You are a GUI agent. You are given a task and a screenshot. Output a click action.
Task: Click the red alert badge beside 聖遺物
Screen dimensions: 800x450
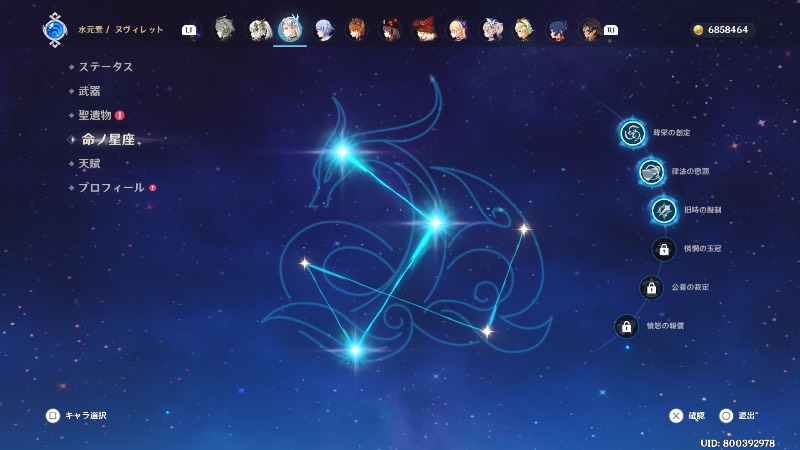pyautogui.click(x=120, y=115)
